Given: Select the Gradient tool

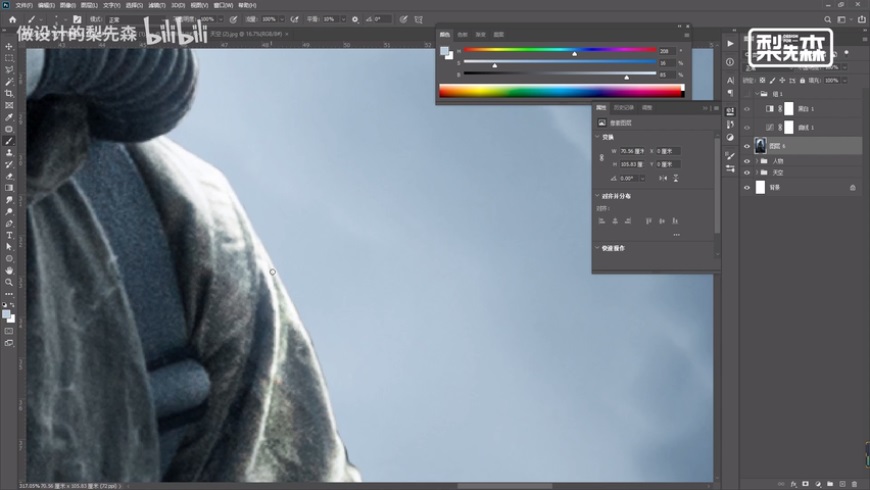Looking at the screenshot, I should click(9, 188).
